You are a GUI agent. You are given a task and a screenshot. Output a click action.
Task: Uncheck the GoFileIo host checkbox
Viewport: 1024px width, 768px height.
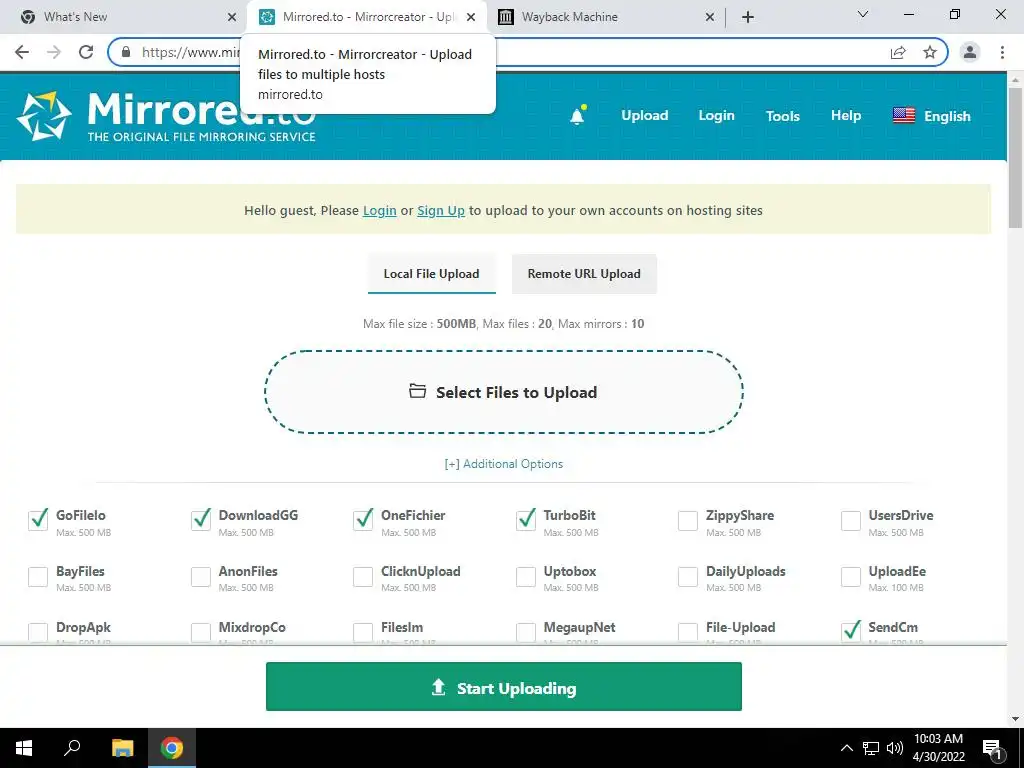coord(39,520)
